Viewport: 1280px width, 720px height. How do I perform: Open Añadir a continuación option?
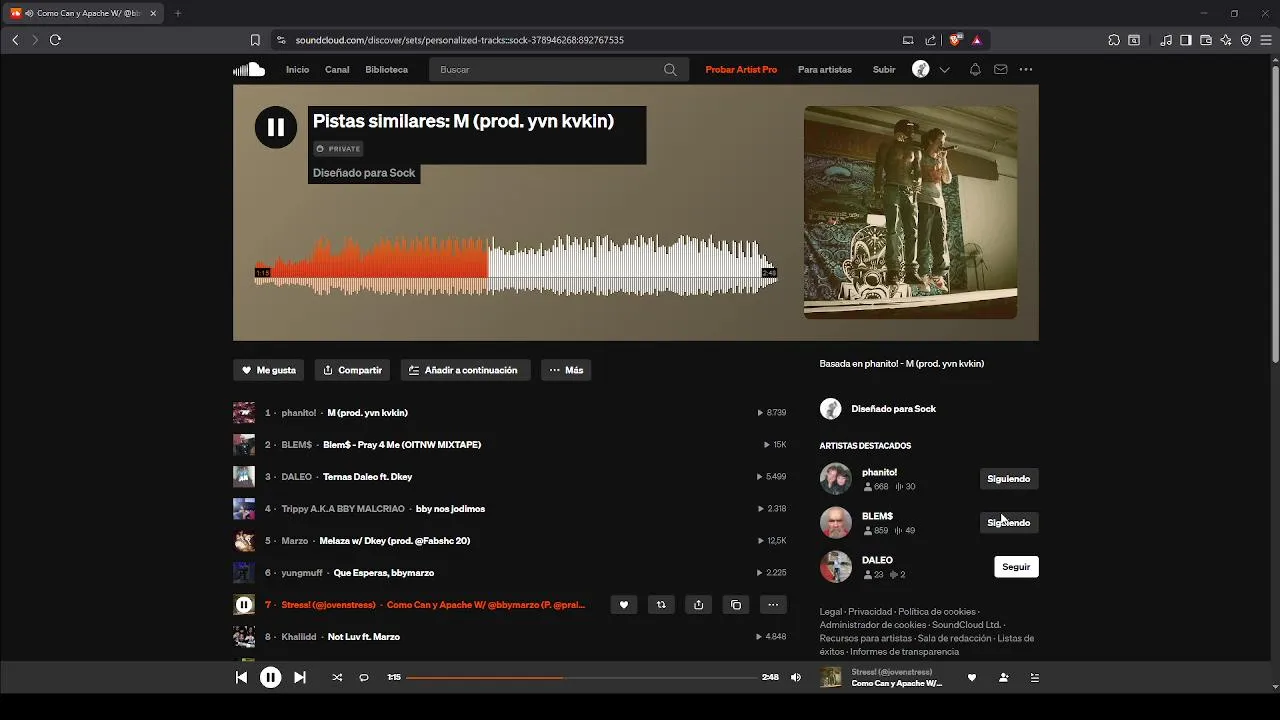click(x=465, y=370)
